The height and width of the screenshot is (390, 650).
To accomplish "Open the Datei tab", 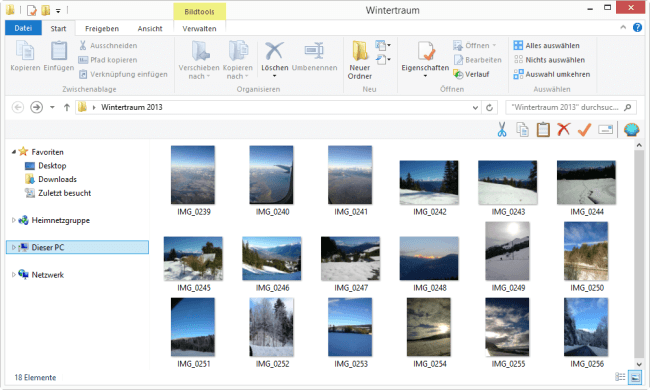I will [x=23, y=28].
